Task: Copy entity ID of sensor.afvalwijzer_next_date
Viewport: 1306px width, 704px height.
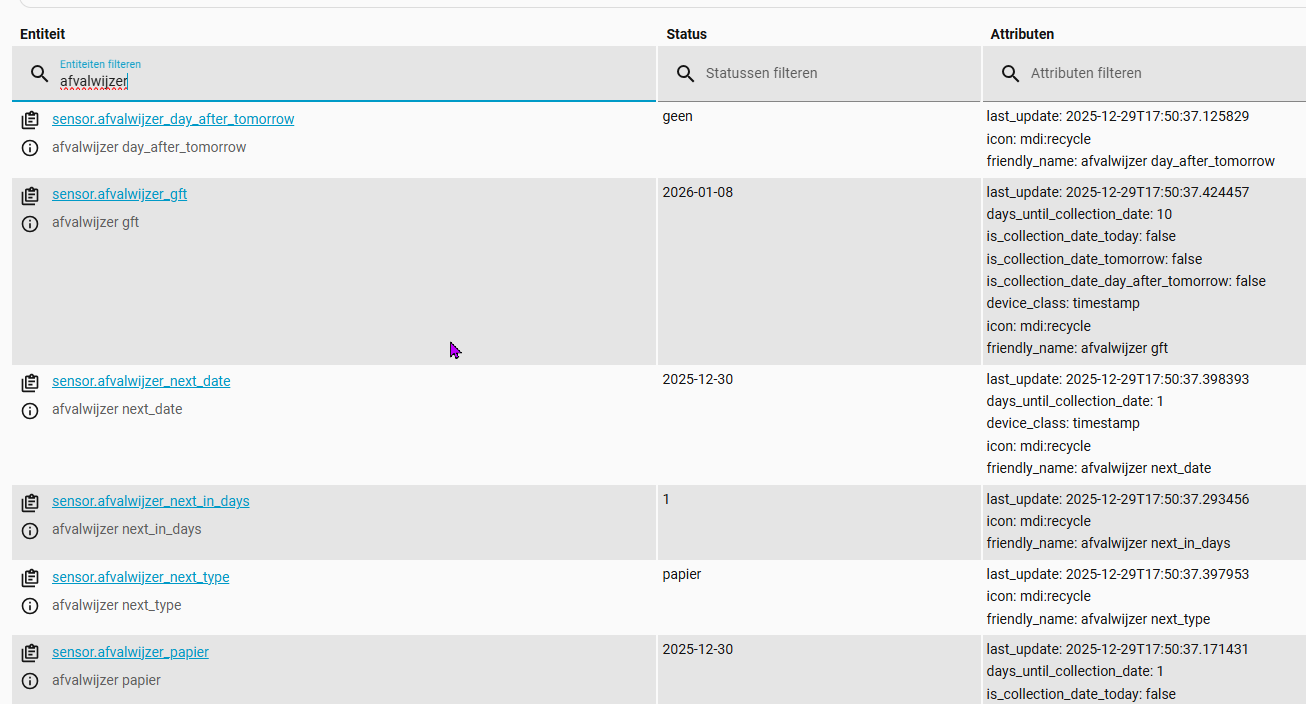Action: (x=30, y=382)
